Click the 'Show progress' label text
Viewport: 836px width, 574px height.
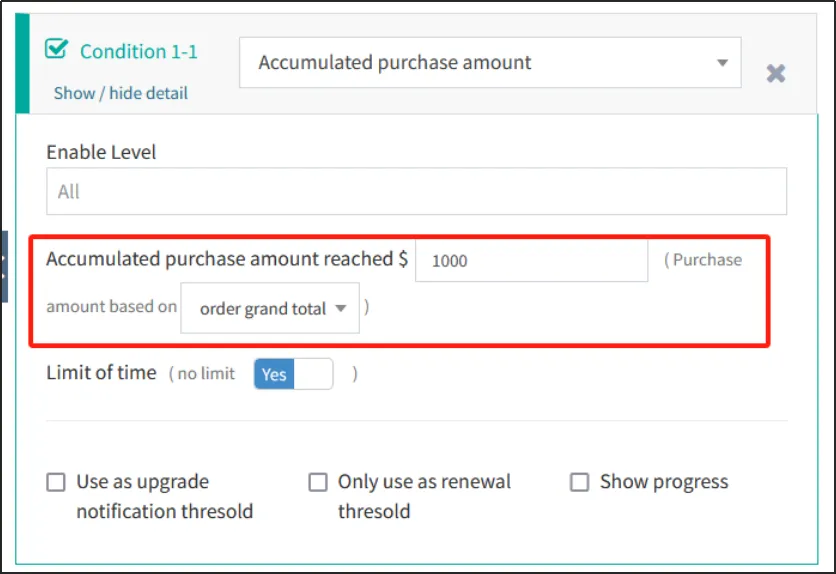click(663, 482)
